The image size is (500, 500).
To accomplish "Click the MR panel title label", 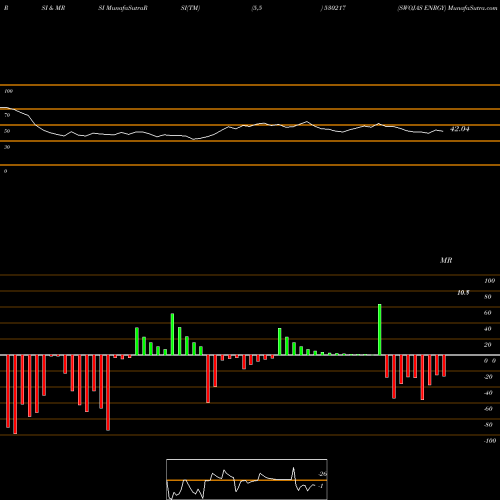I will [446, 260].
